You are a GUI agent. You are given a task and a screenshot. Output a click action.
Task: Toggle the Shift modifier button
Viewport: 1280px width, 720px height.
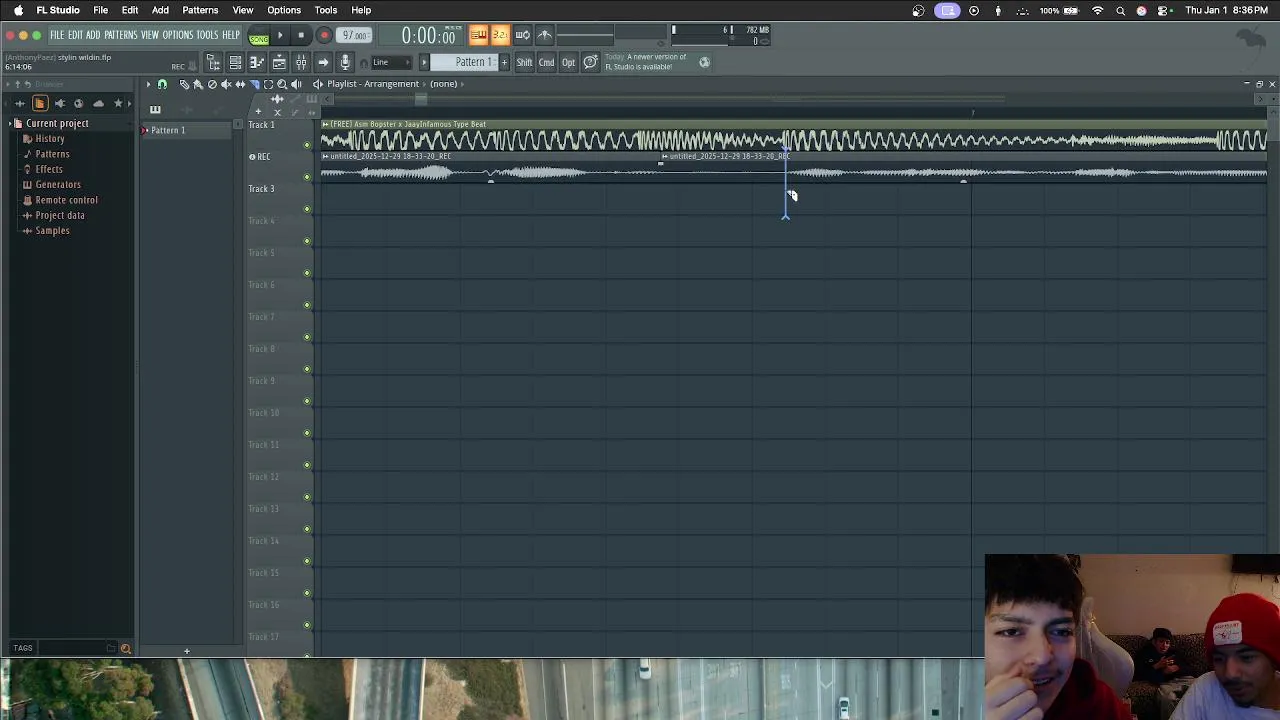524,62
